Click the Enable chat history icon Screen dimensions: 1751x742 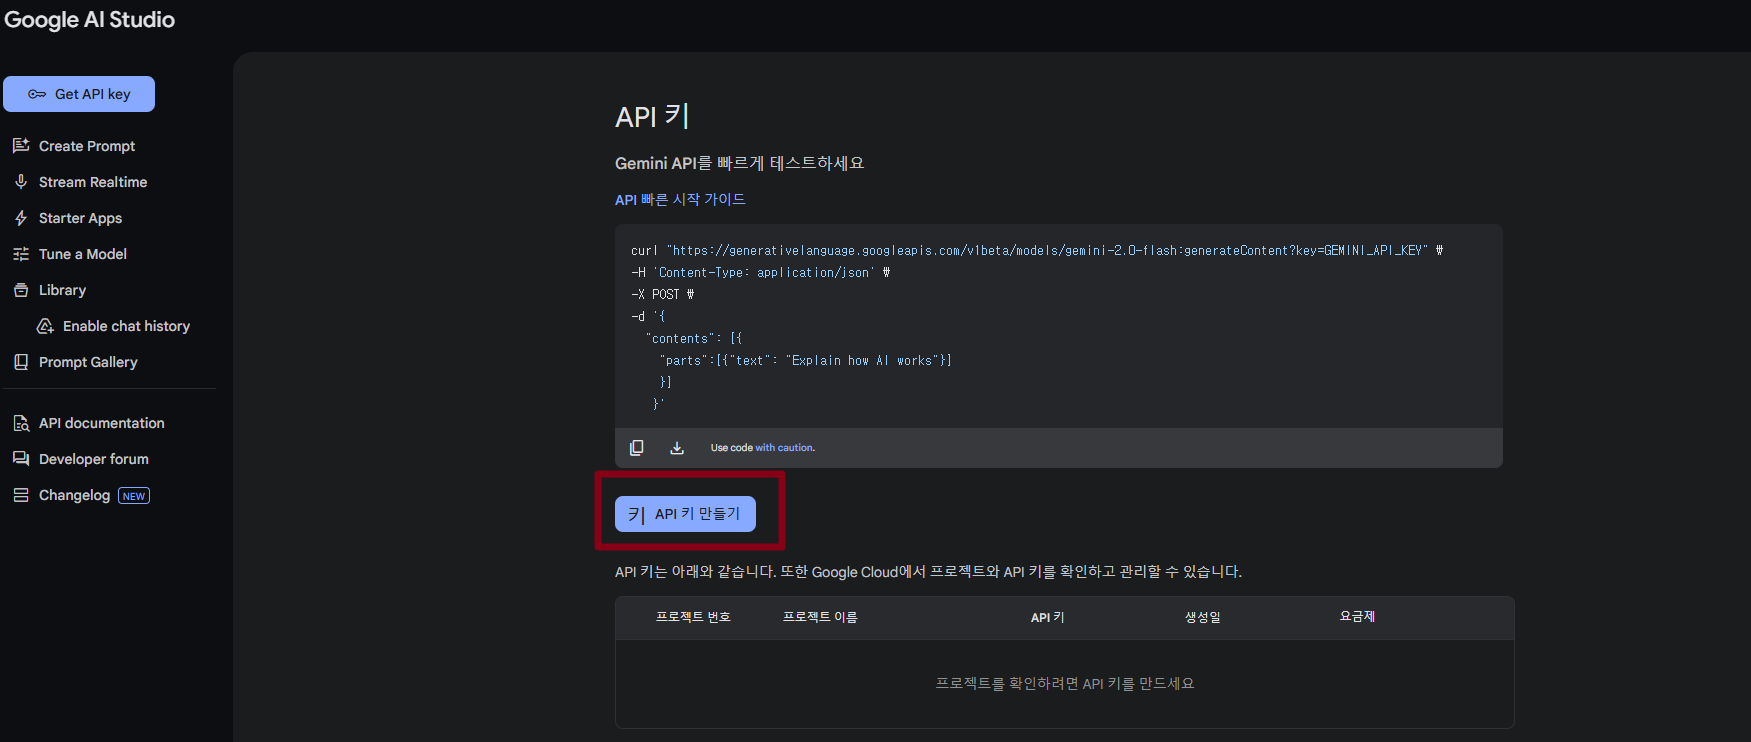(45, 326)
